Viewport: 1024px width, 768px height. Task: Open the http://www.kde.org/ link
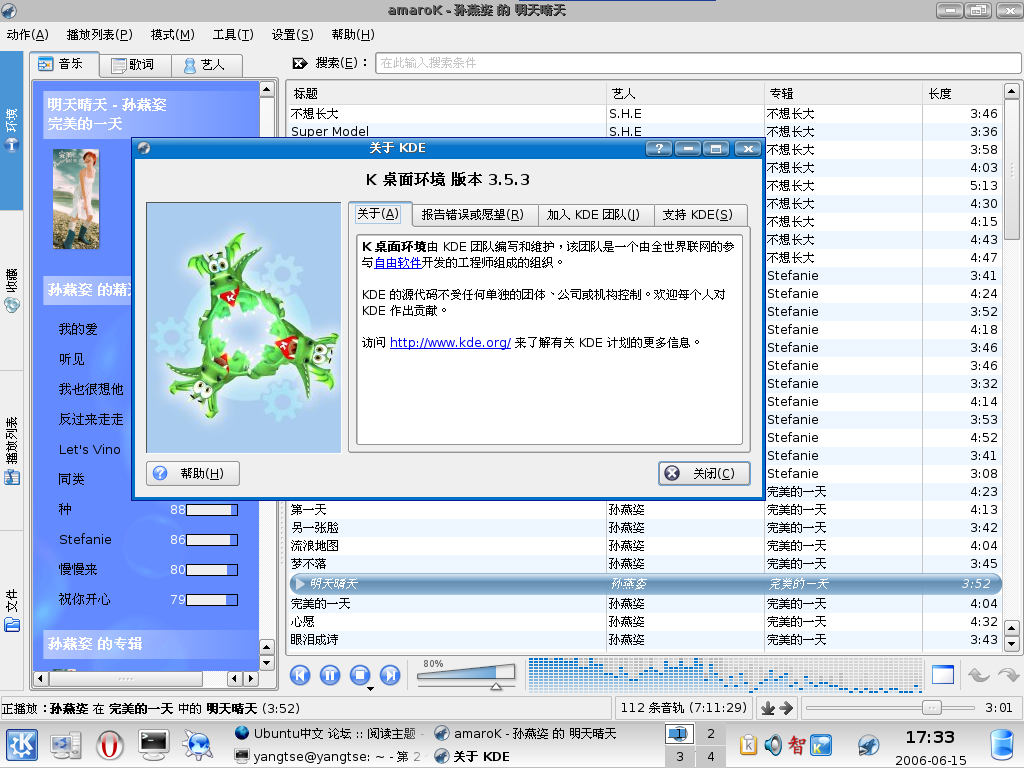(451, 343)
